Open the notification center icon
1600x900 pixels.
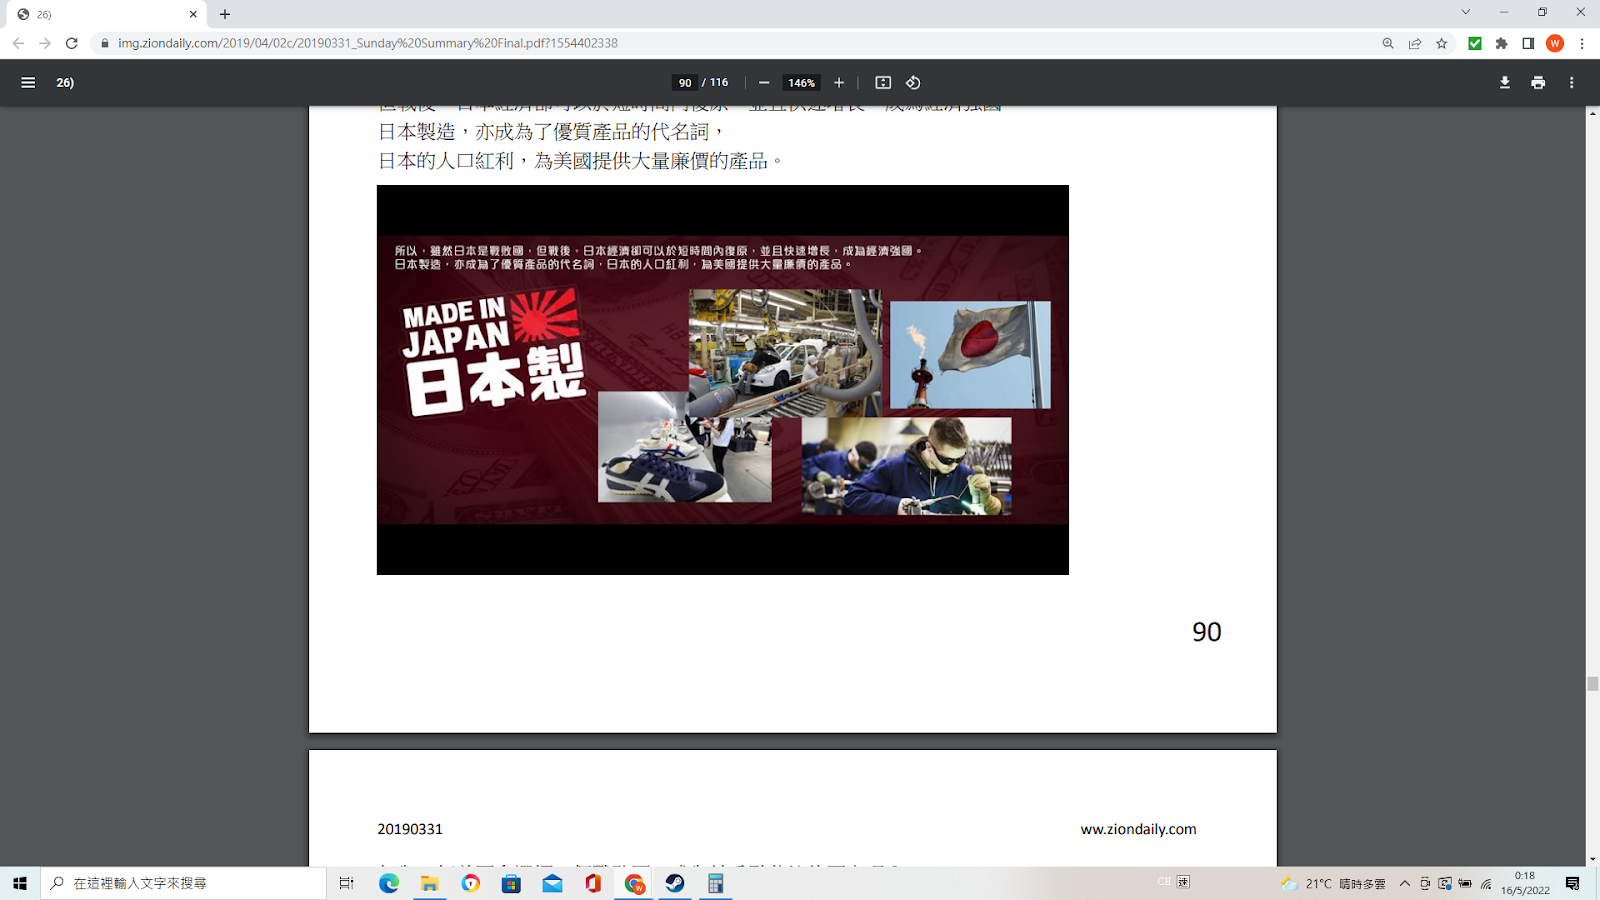[x=1573, y=883]
